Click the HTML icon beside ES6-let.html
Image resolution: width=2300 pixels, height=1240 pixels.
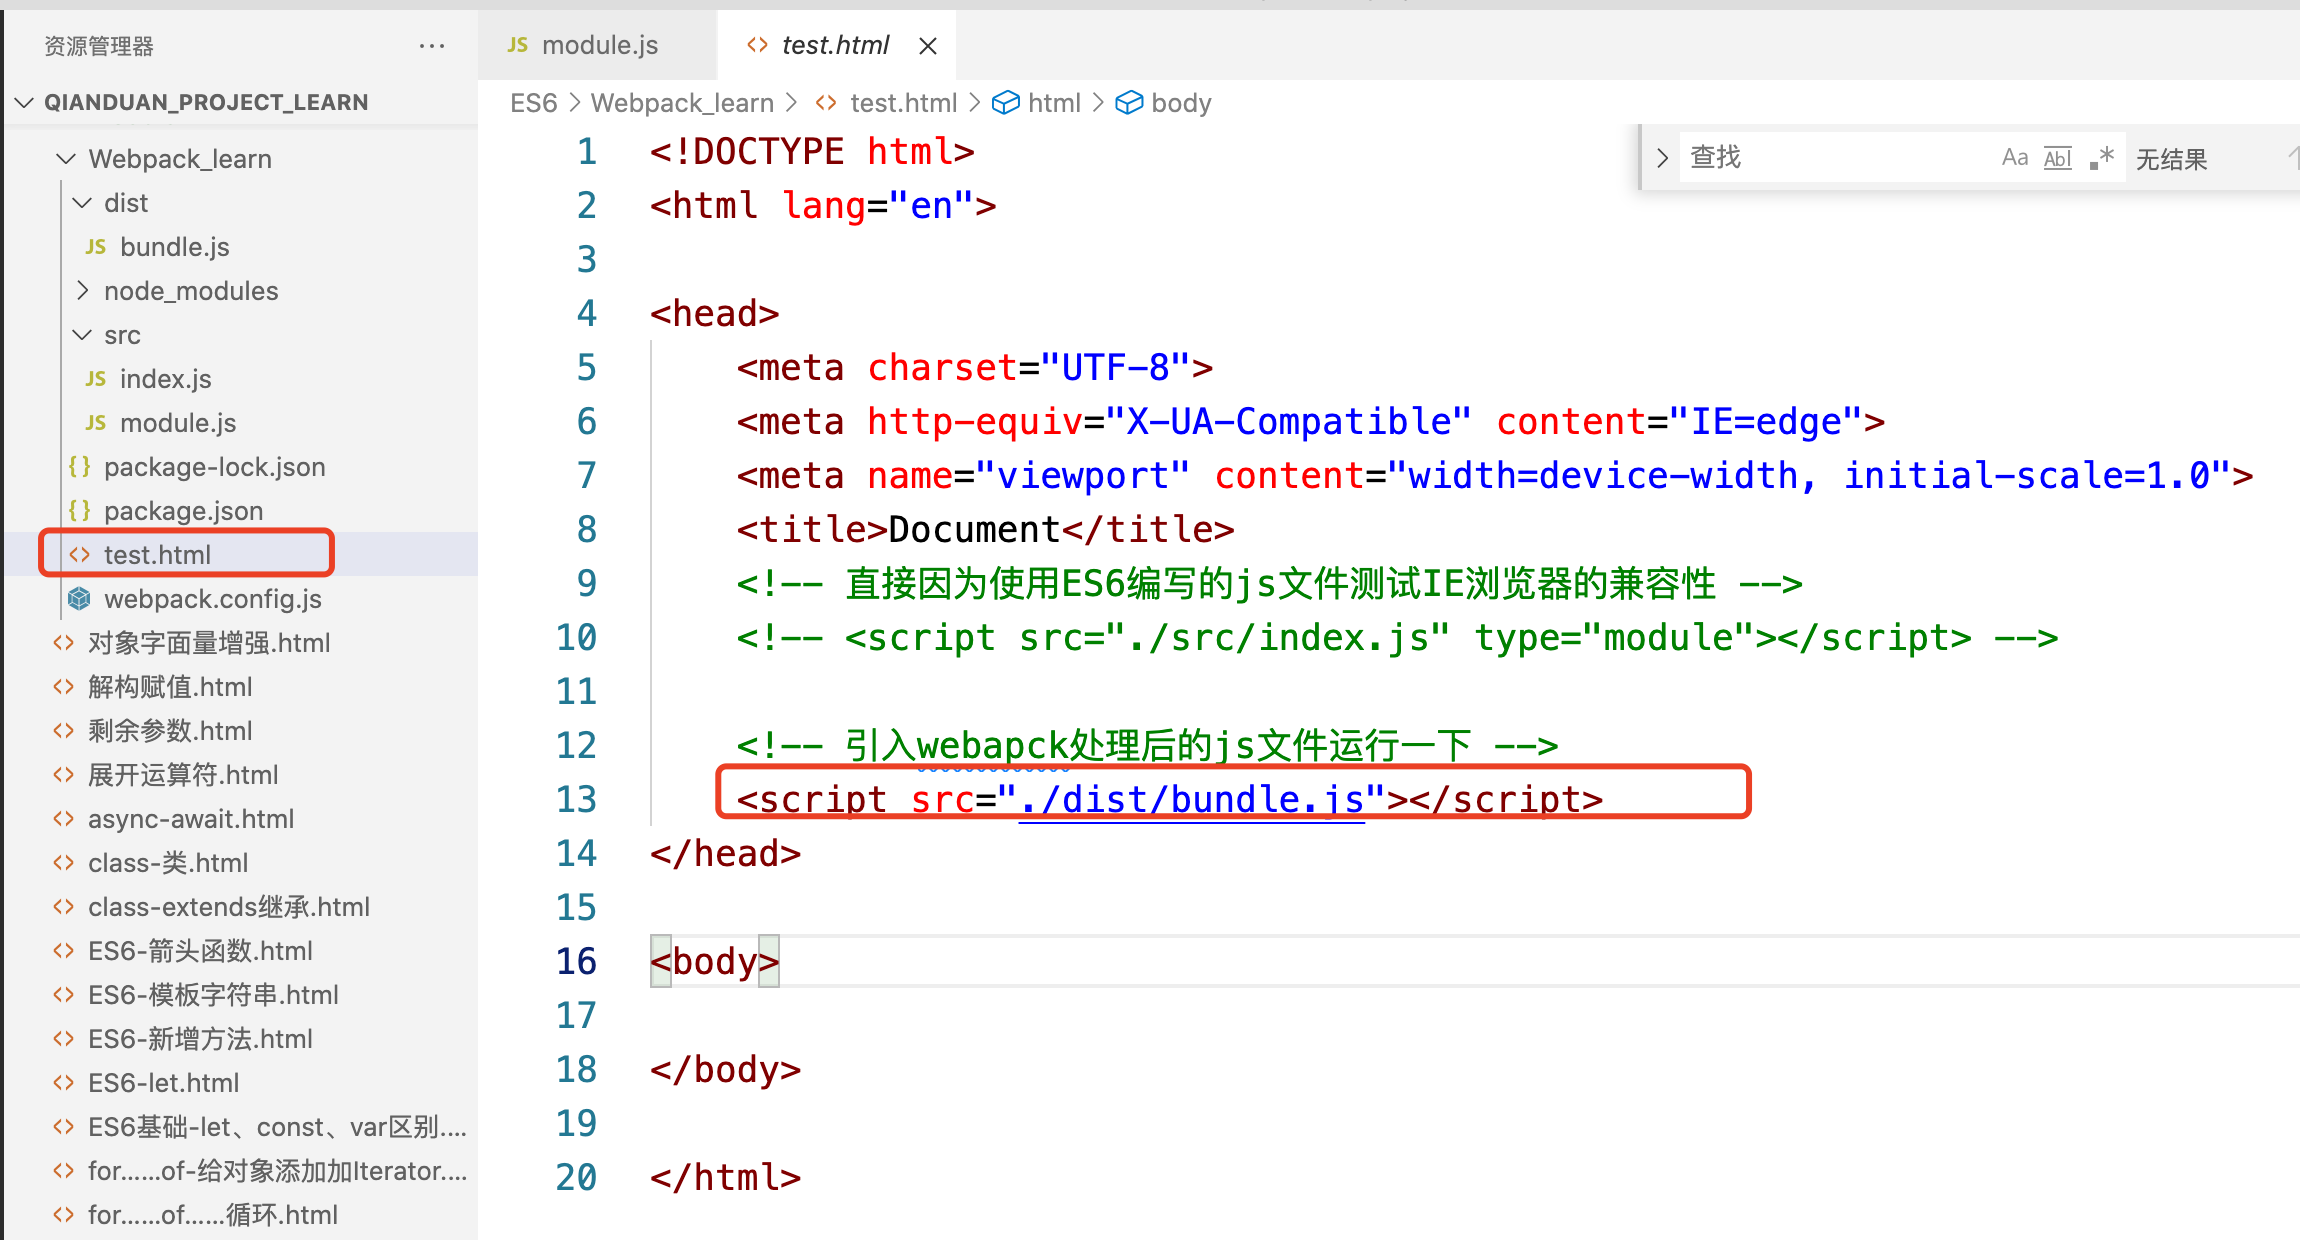coord(64,1083)
